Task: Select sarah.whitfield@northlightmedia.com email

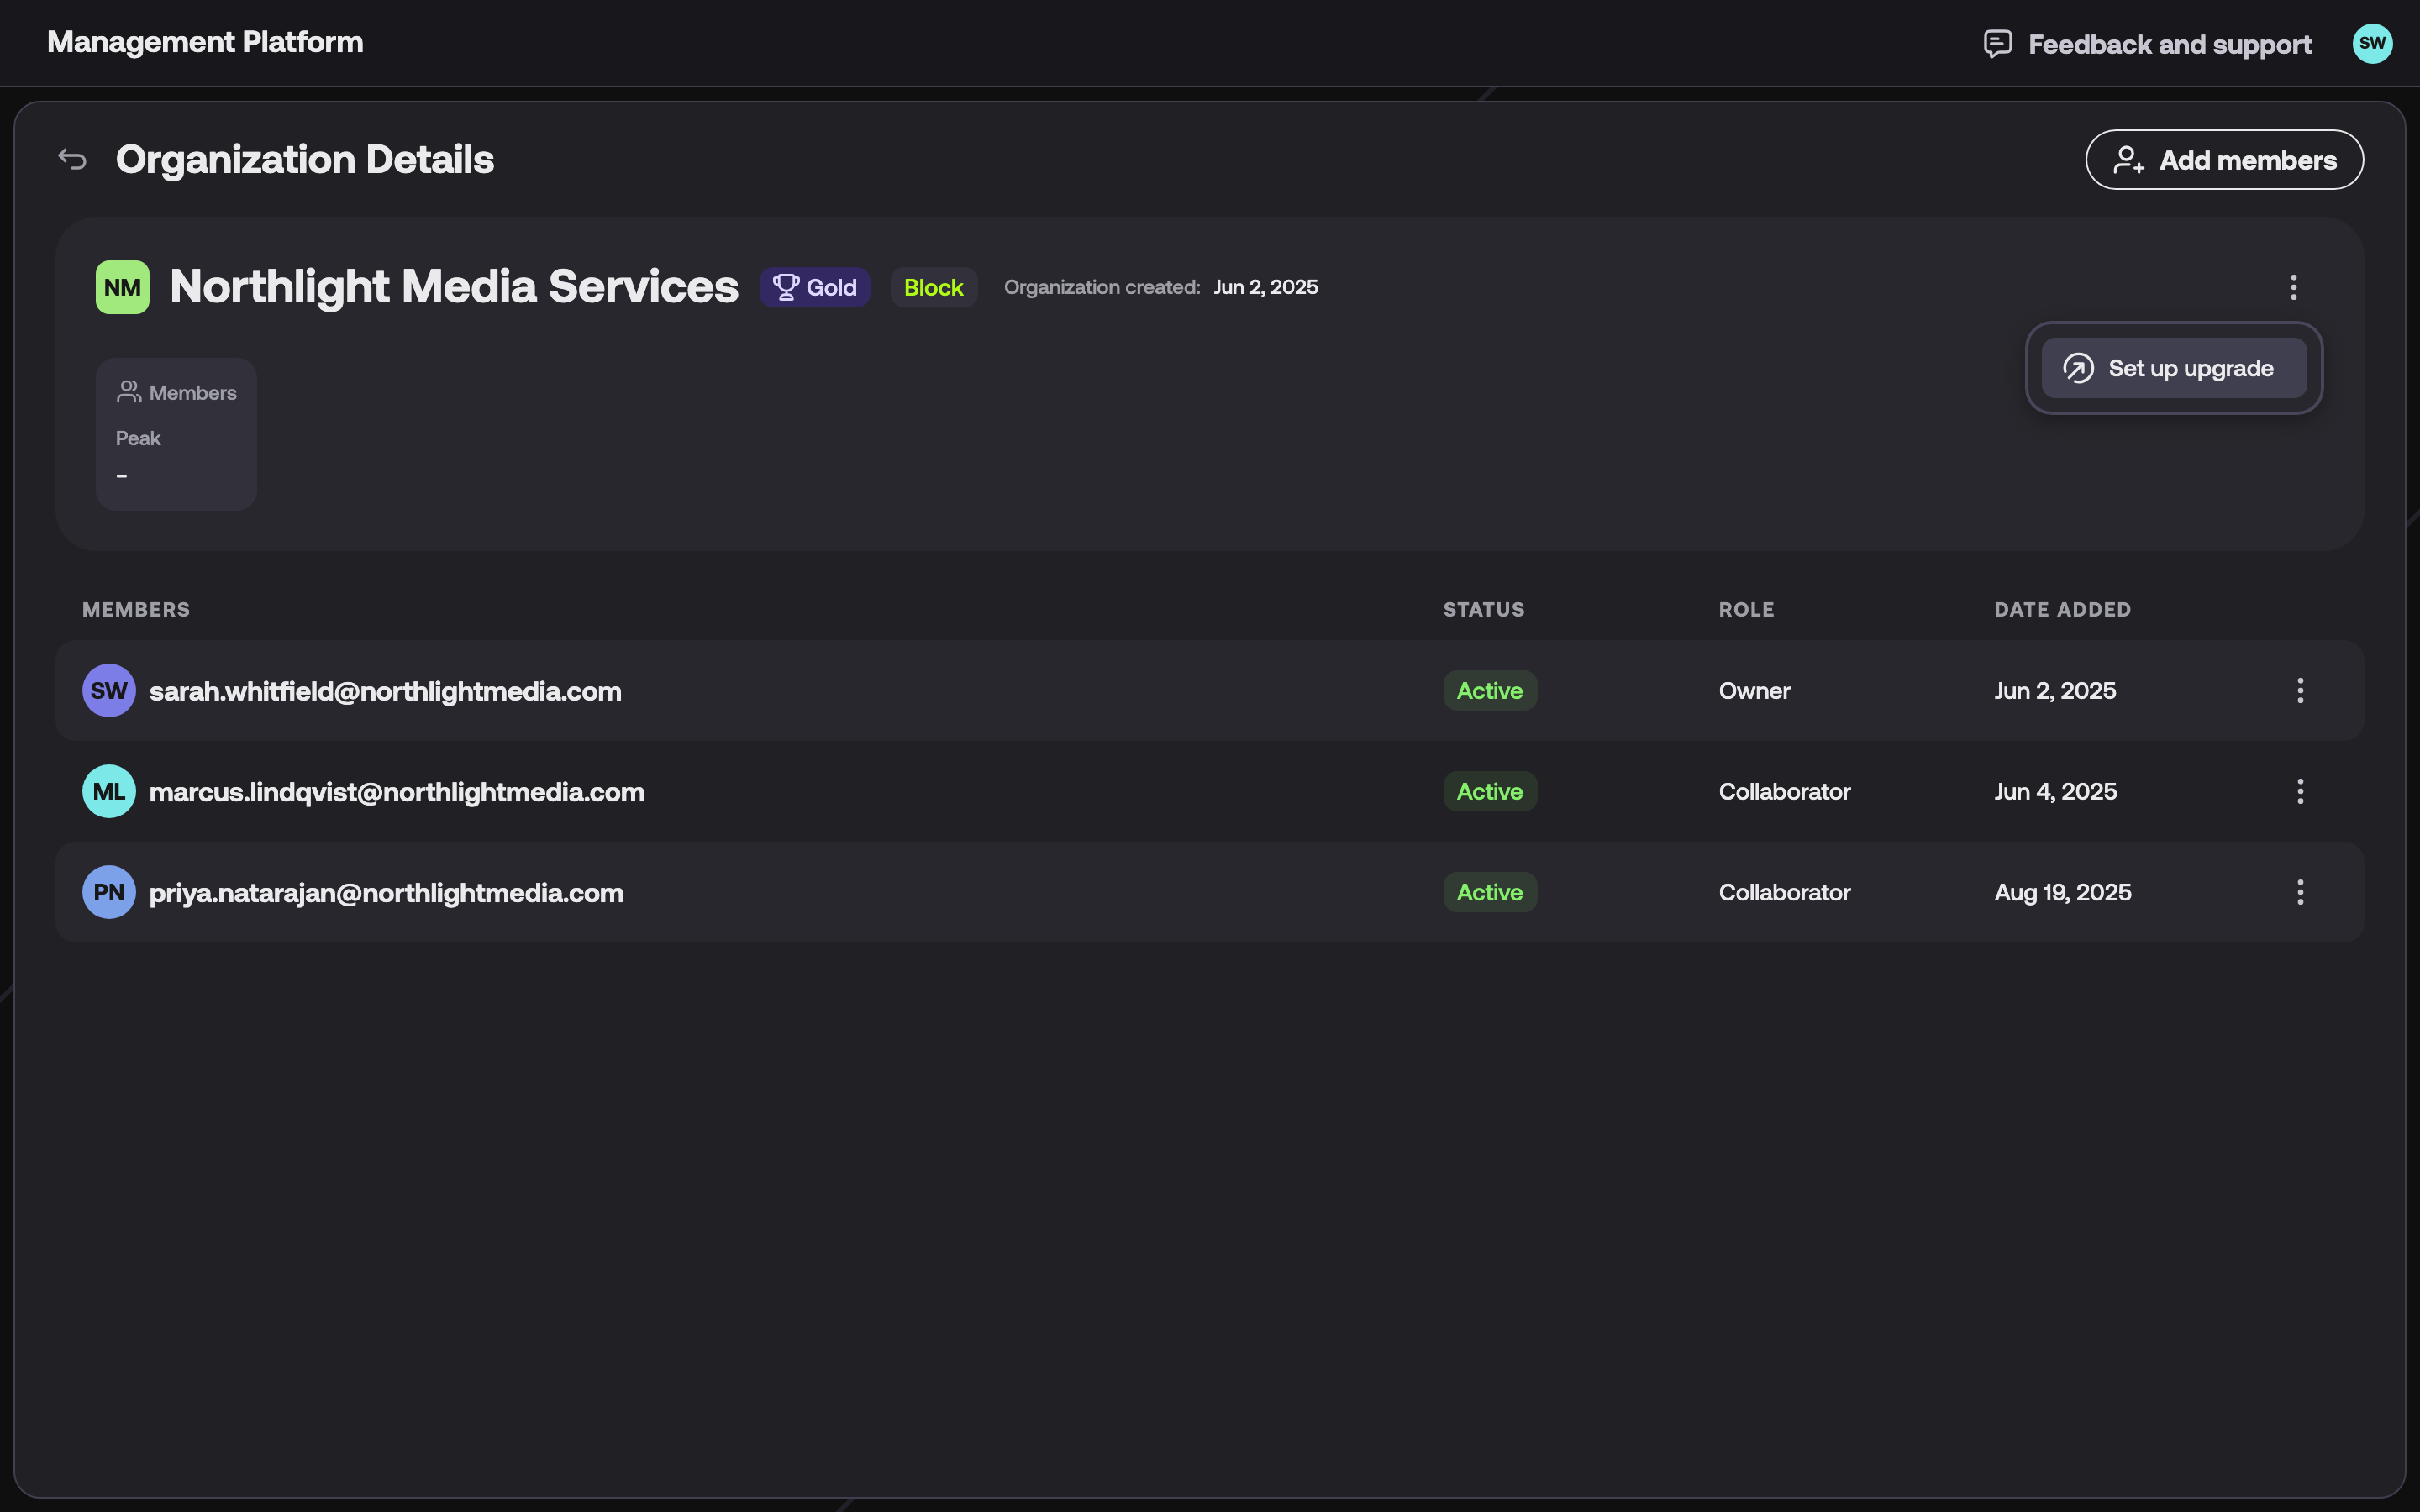Action: coord(385,691)
